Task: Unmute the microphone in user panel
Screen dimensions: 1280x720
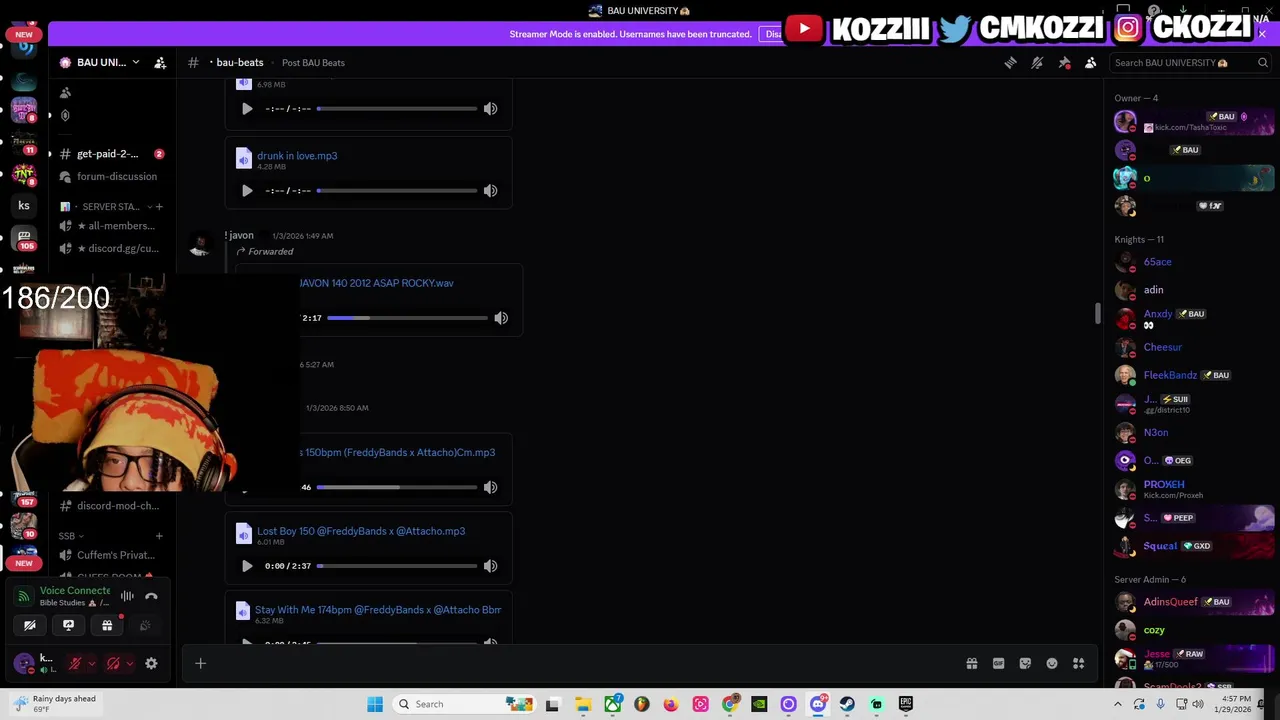Action: point(75,663)
